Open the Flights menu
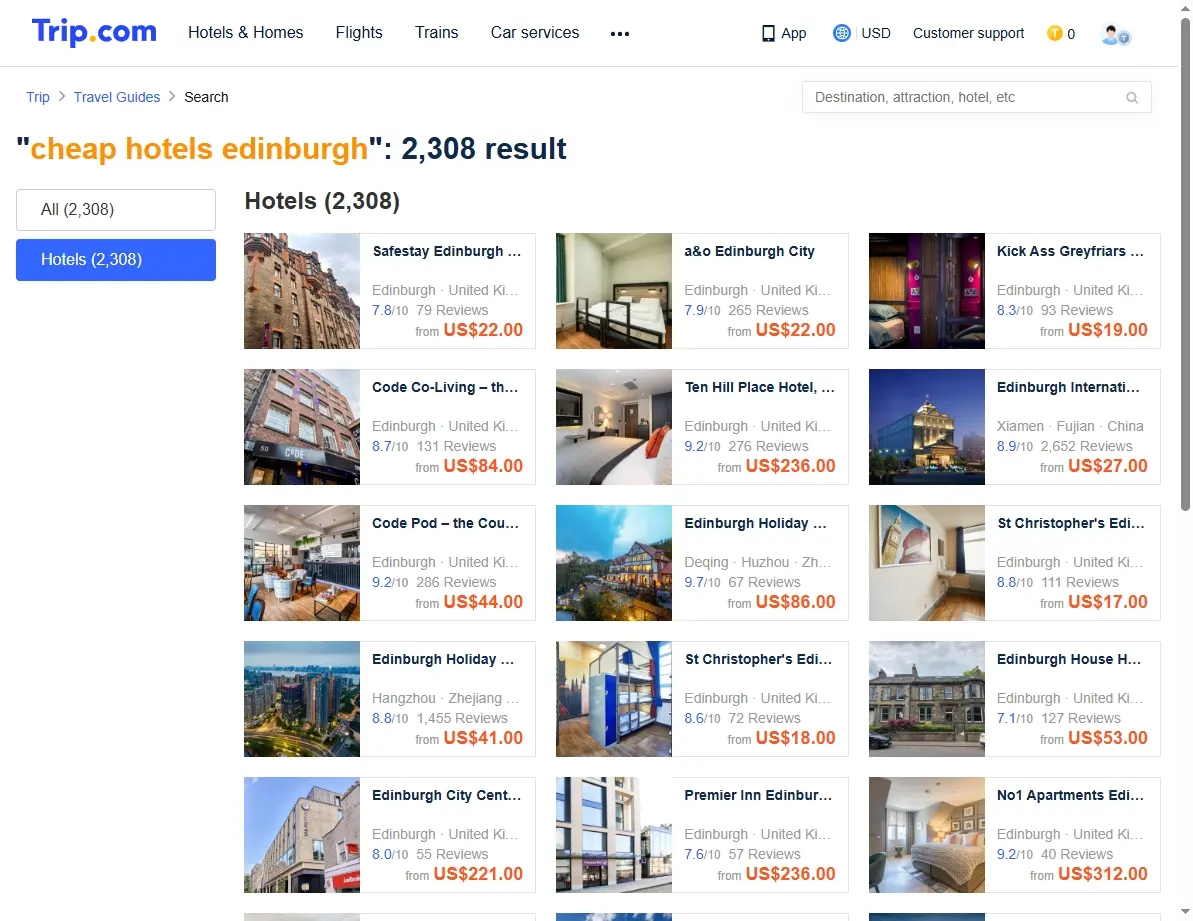Screen dimensions: 1193x921 [359, 33]
